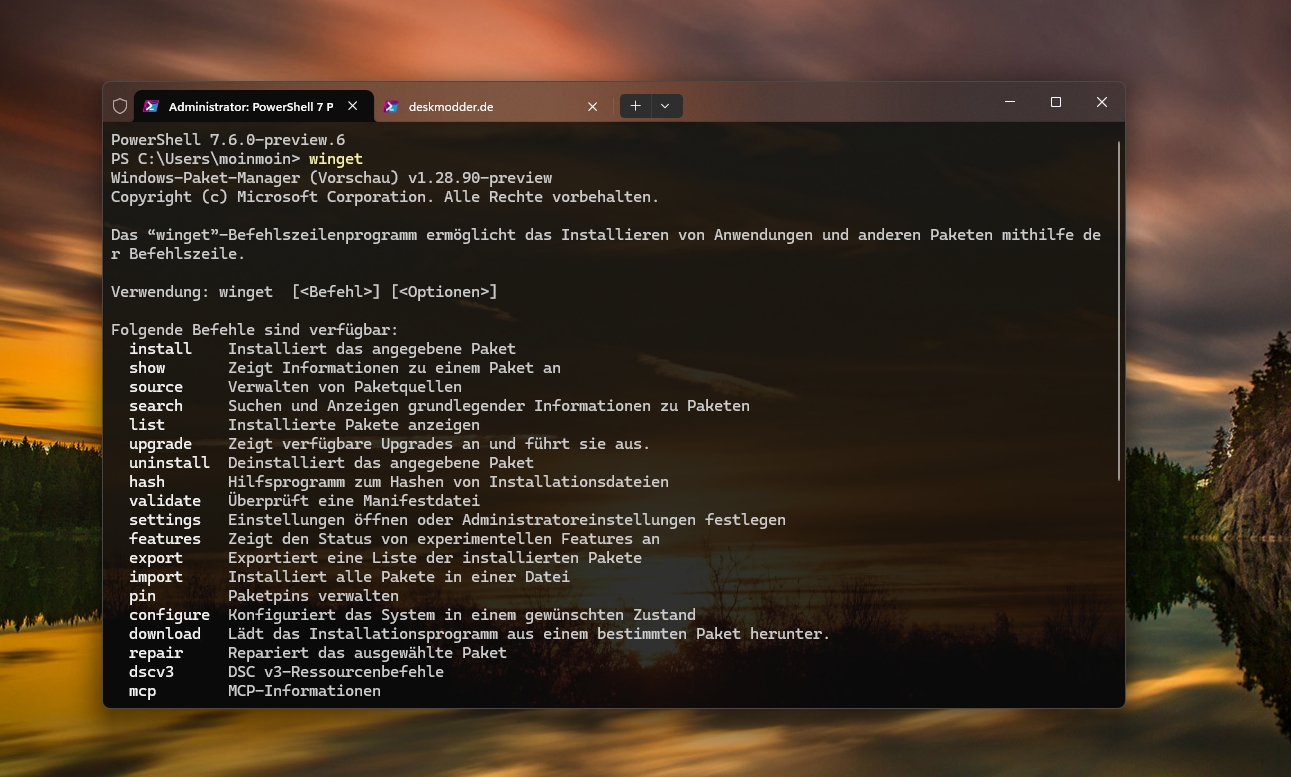
Task: Click the PowerShell icon on deskmodder.de tab
Action: pyautogui.click(x=391, y=106)
